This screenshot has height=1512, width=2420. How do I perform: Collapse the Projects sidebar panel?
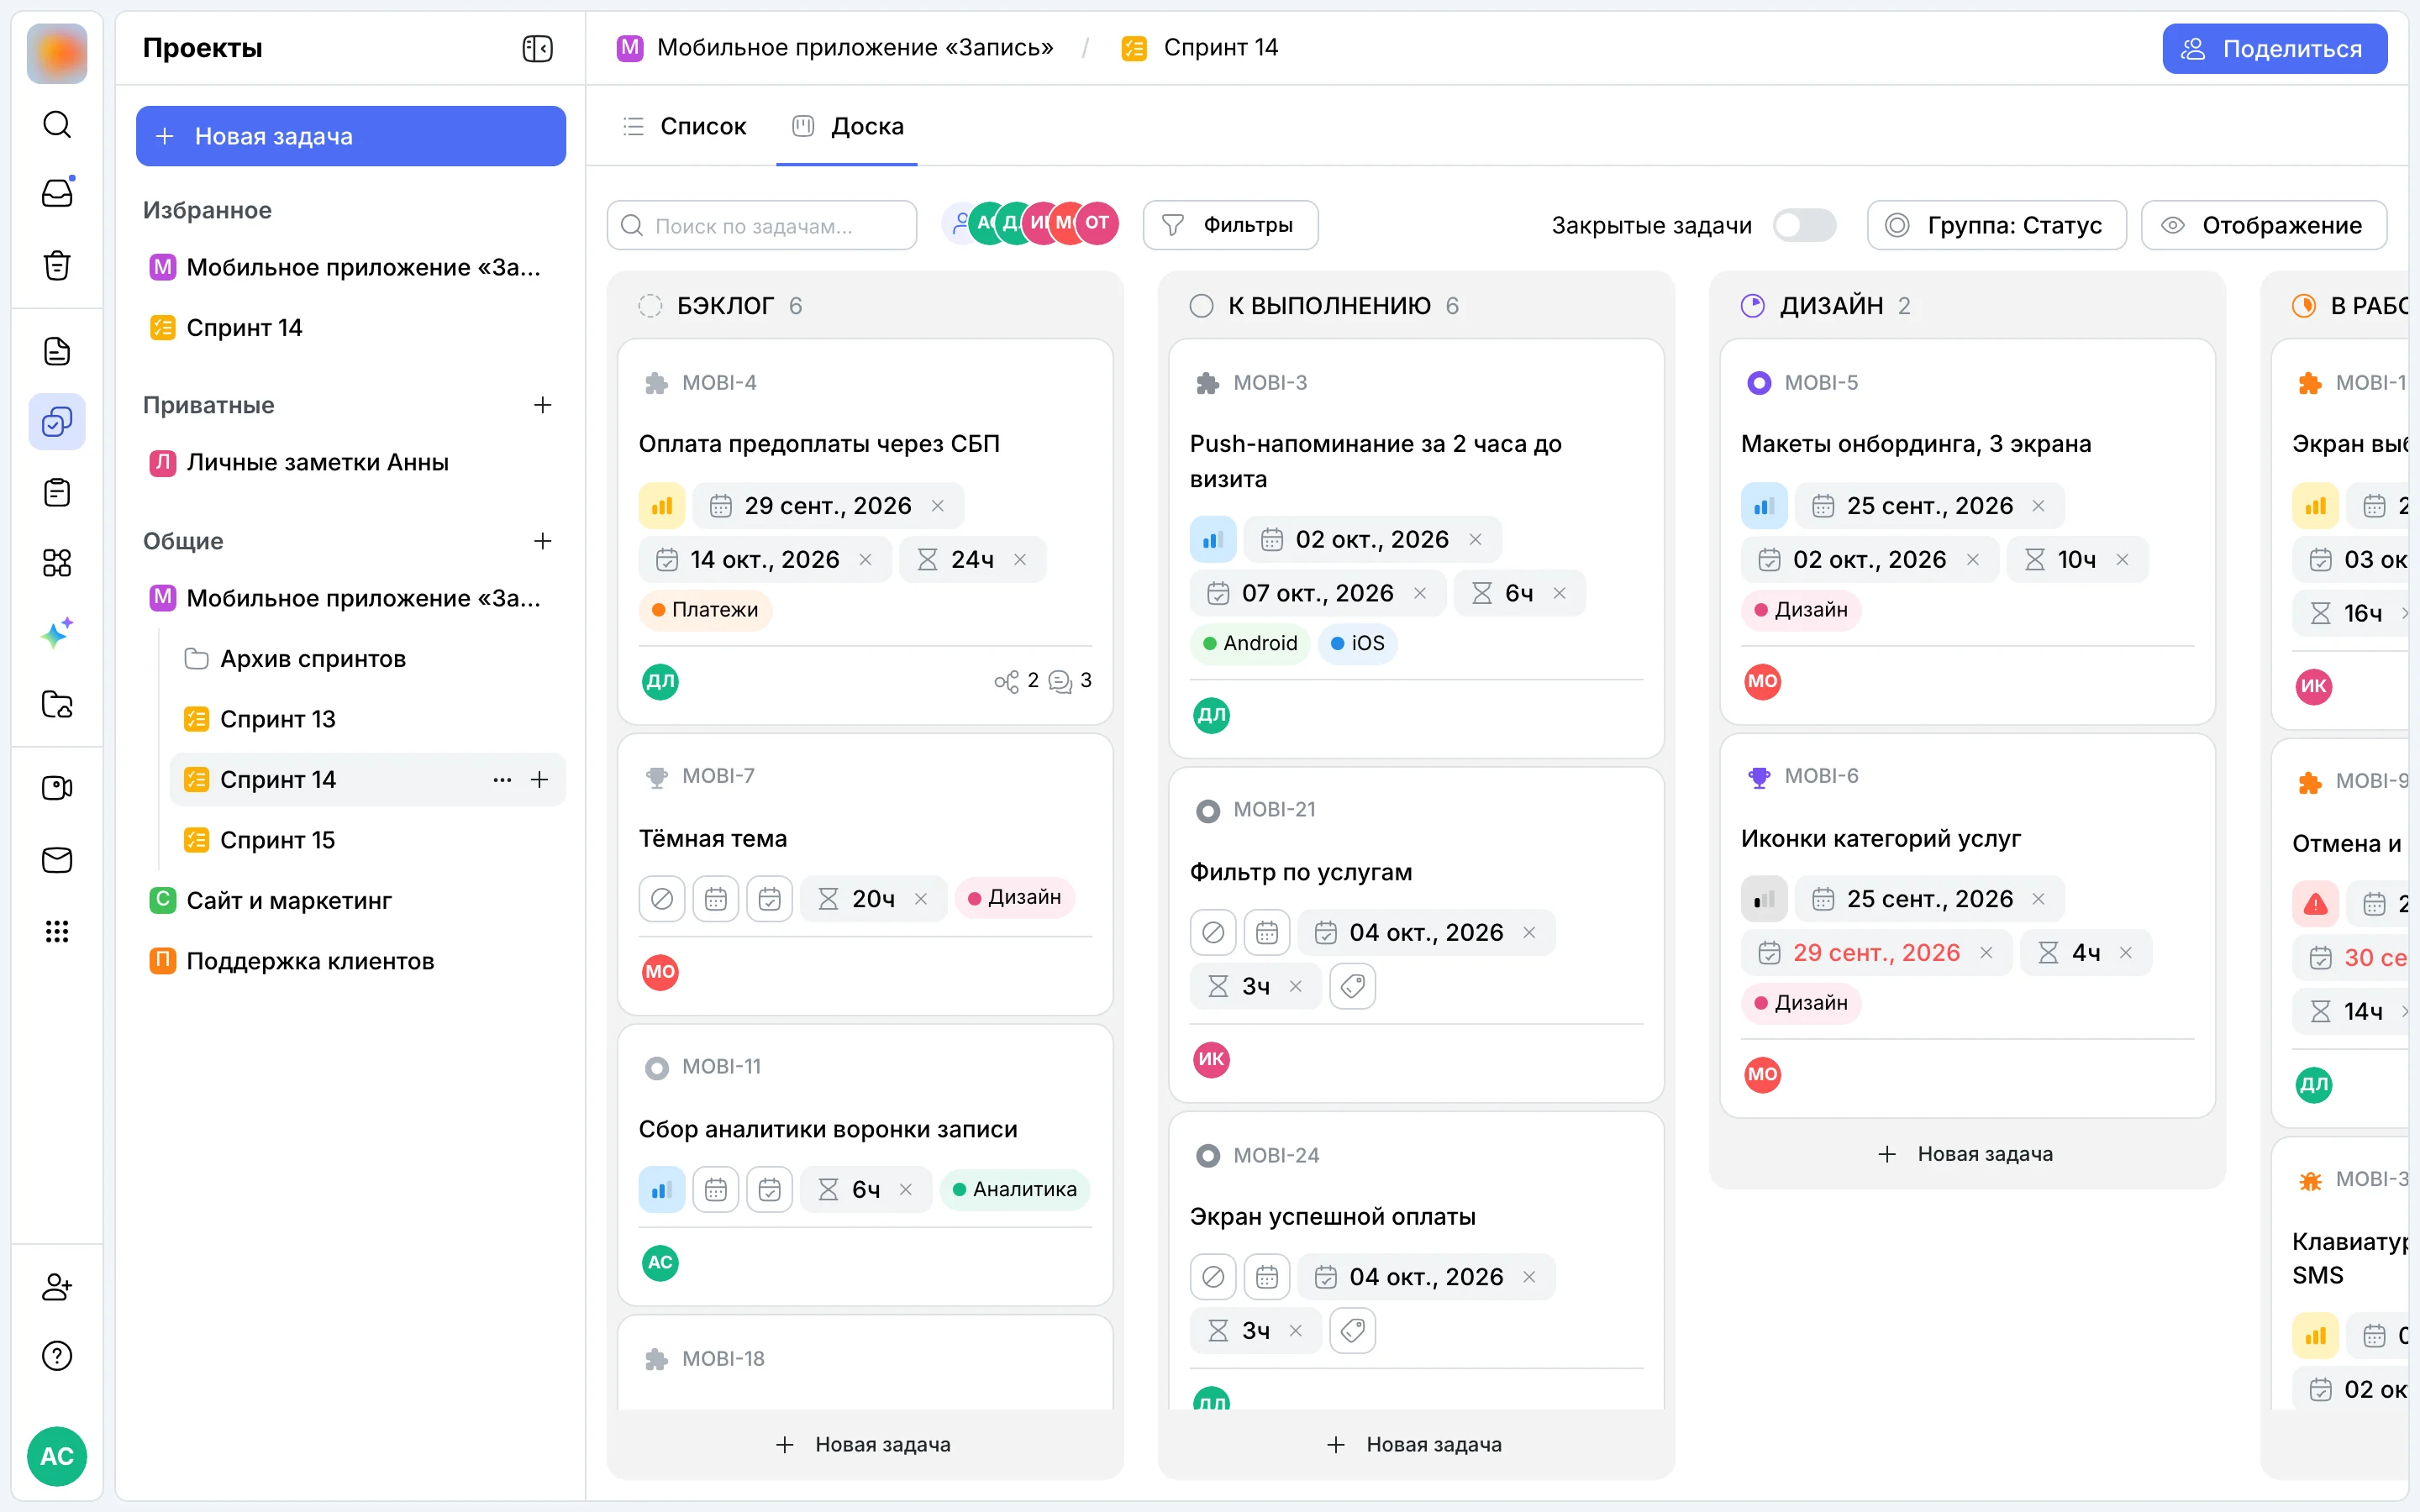click(538, 48)
